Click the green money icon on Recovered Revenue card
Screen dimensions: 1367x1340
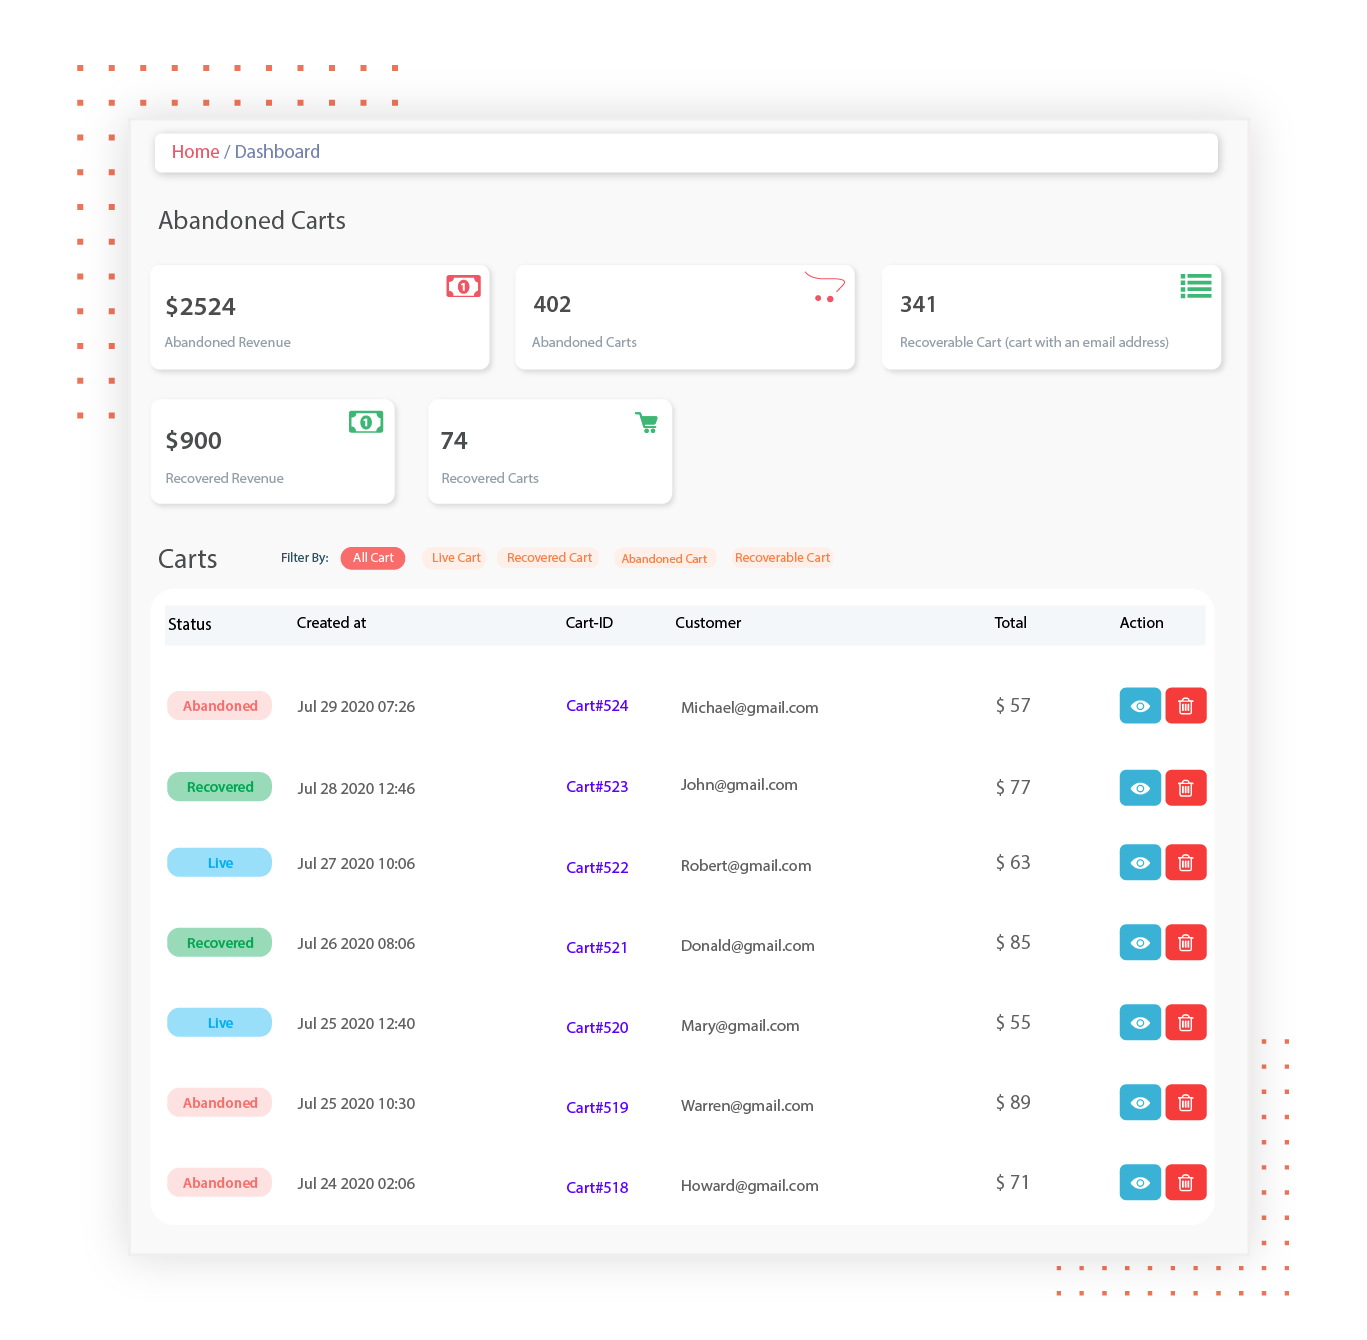pyautogui.click(x=366, y=422)
